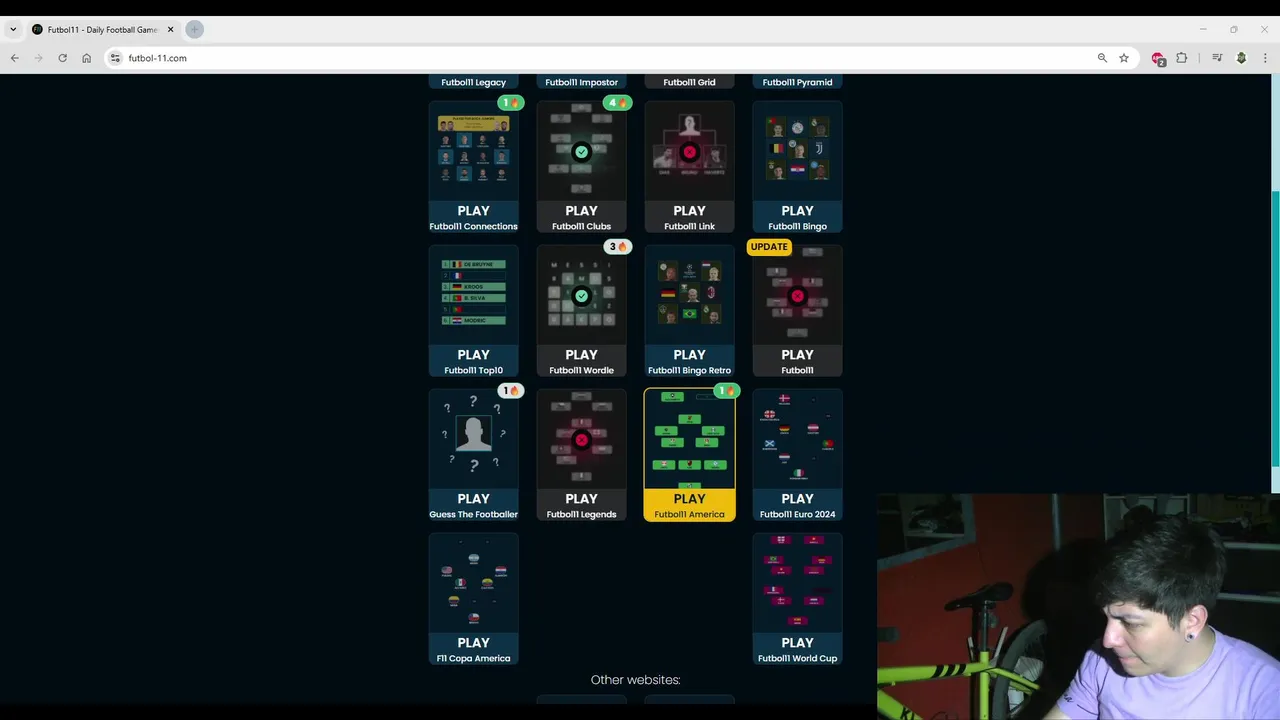The image size is (1280, 720).
Task: Close the Futbol11 browser tab
Action: coord(170,30)
